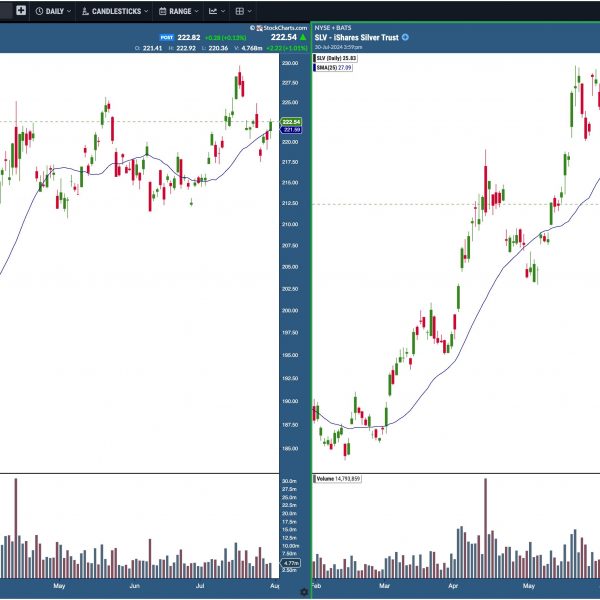
Task: Click the 4.77m volume marker on axis
Action: 291,563
